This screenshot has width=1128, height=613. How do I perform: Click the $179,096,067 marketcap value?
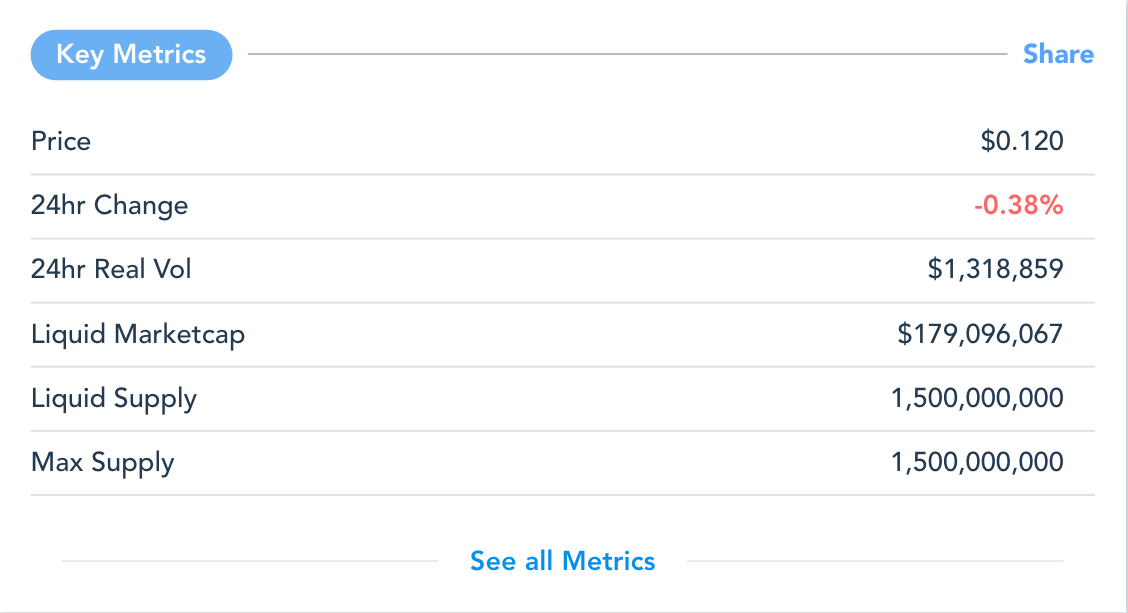pyautogui.click(x=980, y=334)
